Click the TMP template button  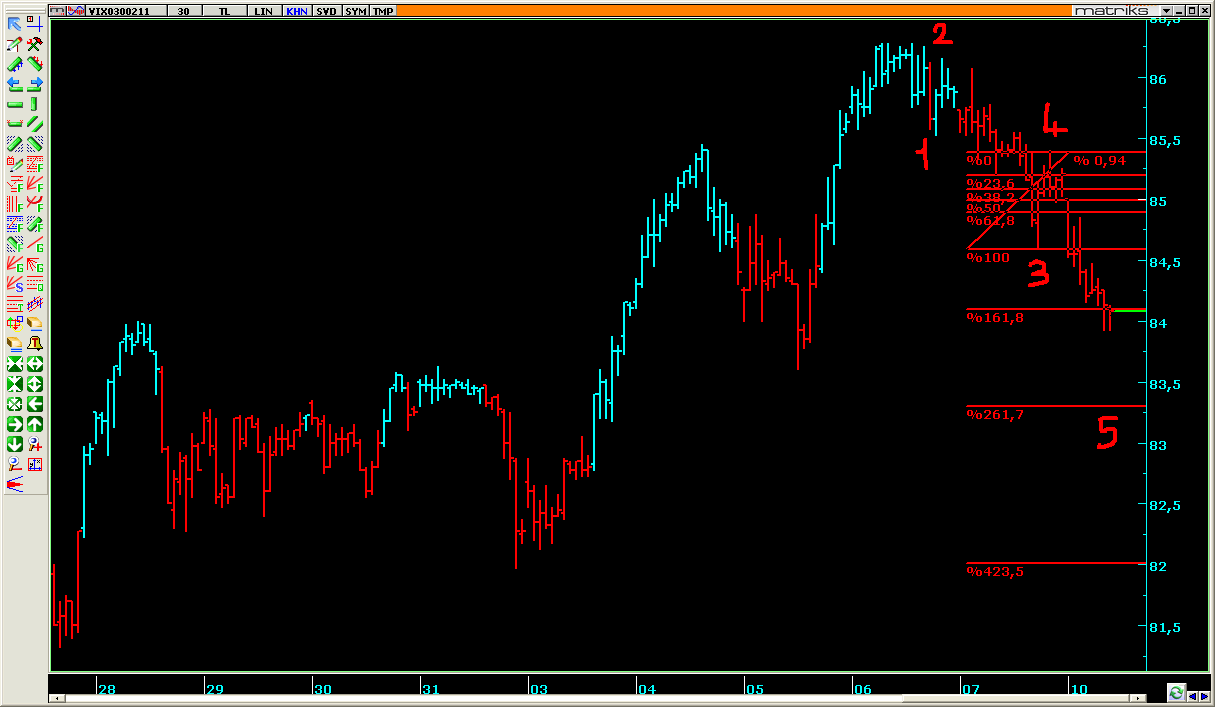[383, 11]
